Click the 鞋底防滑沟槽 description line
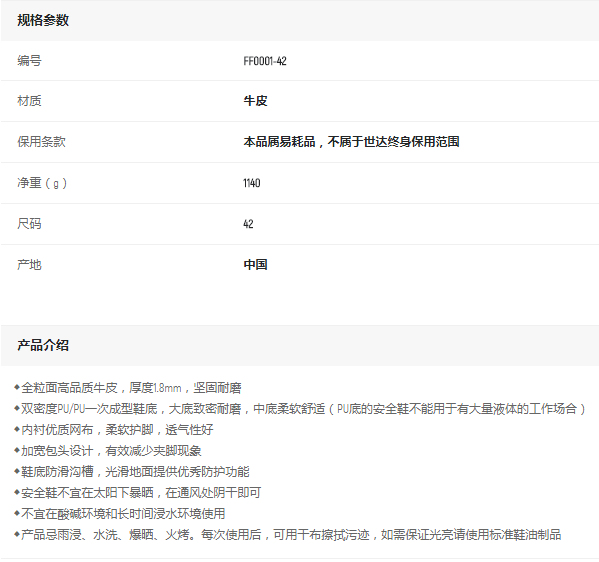This screenshot has height=562, width=599. 132,471
